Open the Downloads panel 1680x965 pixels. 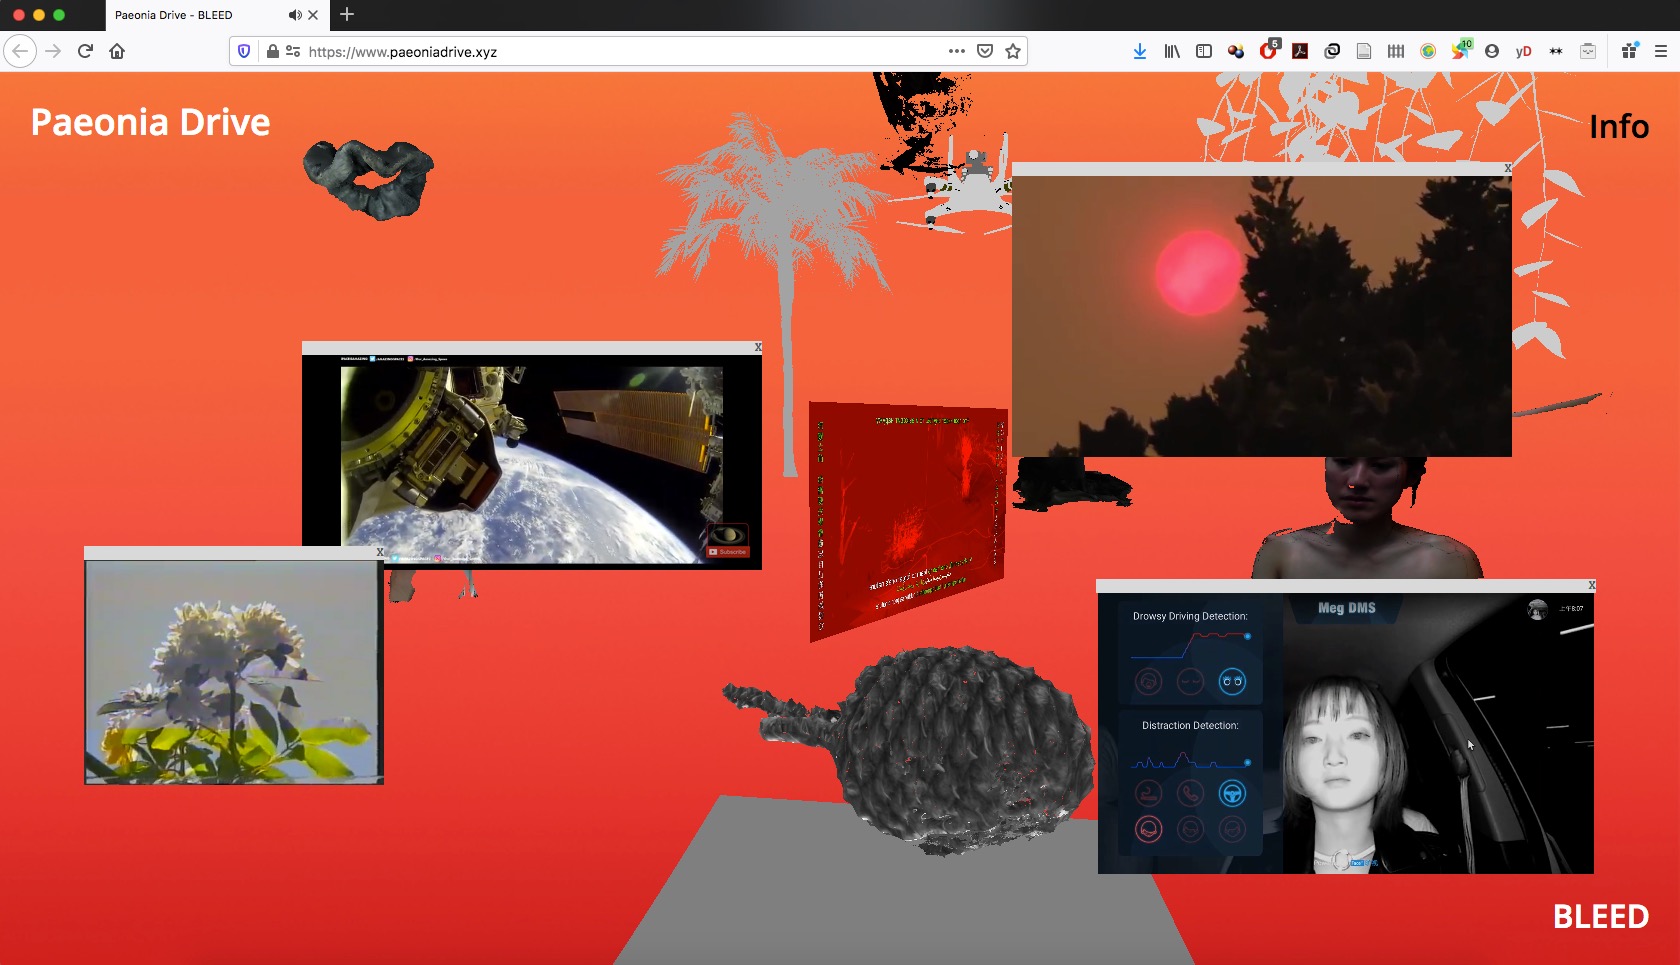pyautogui.click(x=1140, y=51)
